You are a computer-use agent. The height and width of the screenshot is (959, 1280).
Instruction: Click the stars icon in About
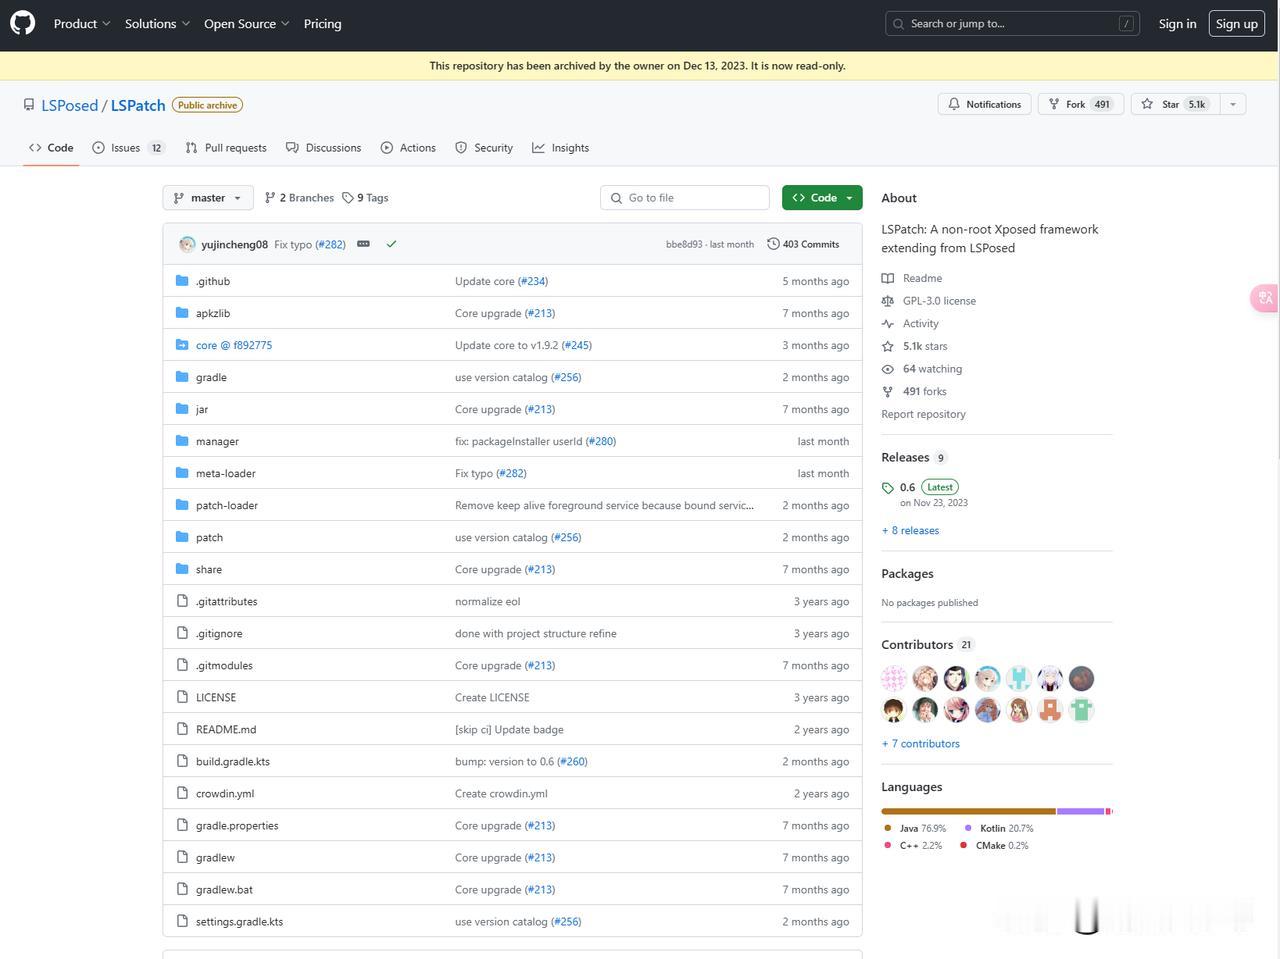[887, 346]
